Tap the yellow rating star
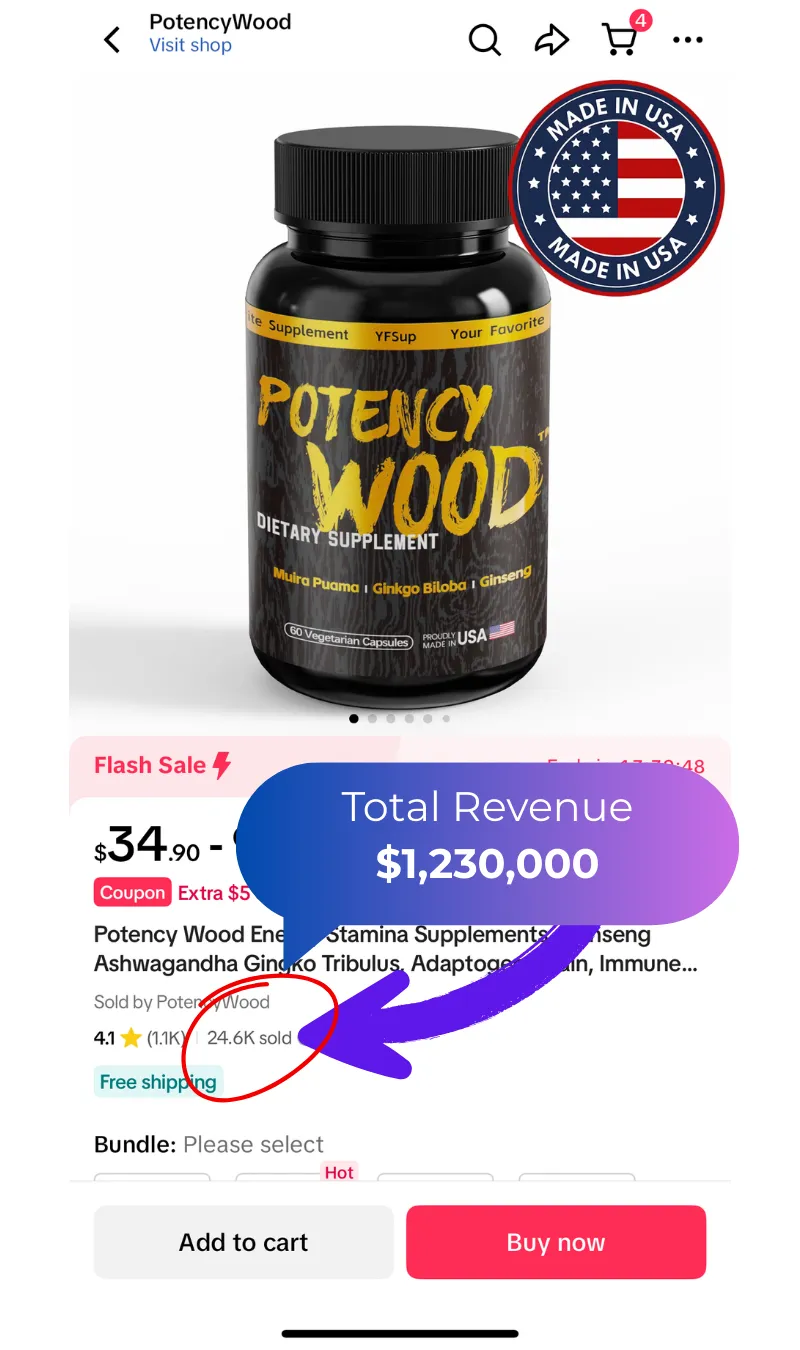This screenshot has width=800, height=1350. pyautogui.click(x=131, y=1038)
